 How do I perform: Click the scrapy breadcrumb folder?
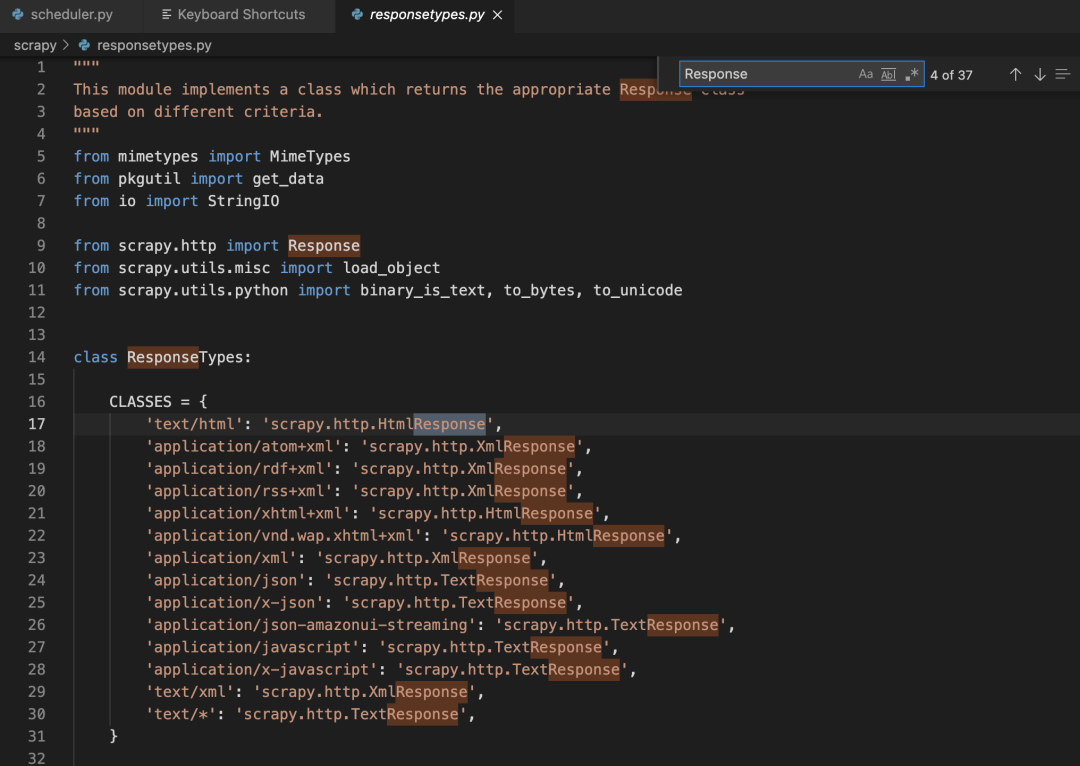35,45
